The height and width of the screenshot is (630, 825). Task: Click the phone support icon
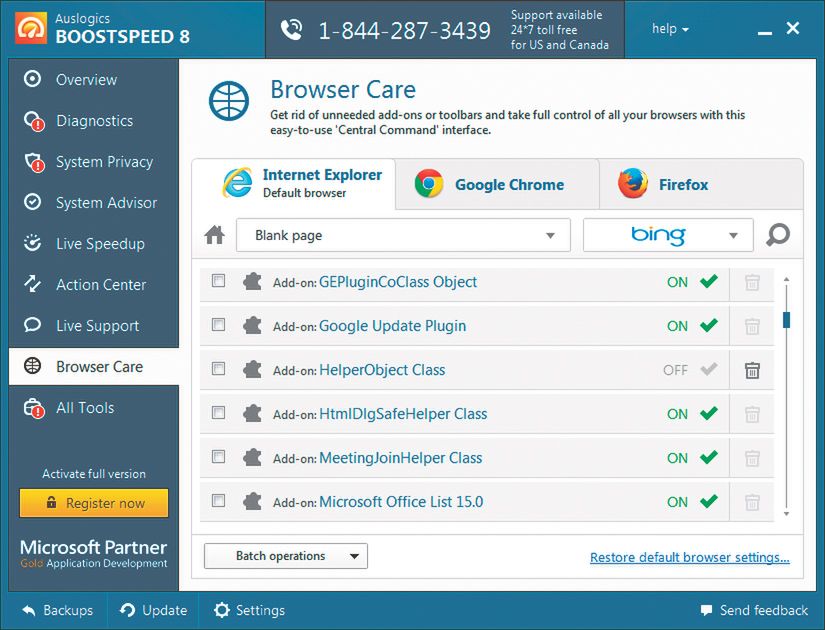291,30
